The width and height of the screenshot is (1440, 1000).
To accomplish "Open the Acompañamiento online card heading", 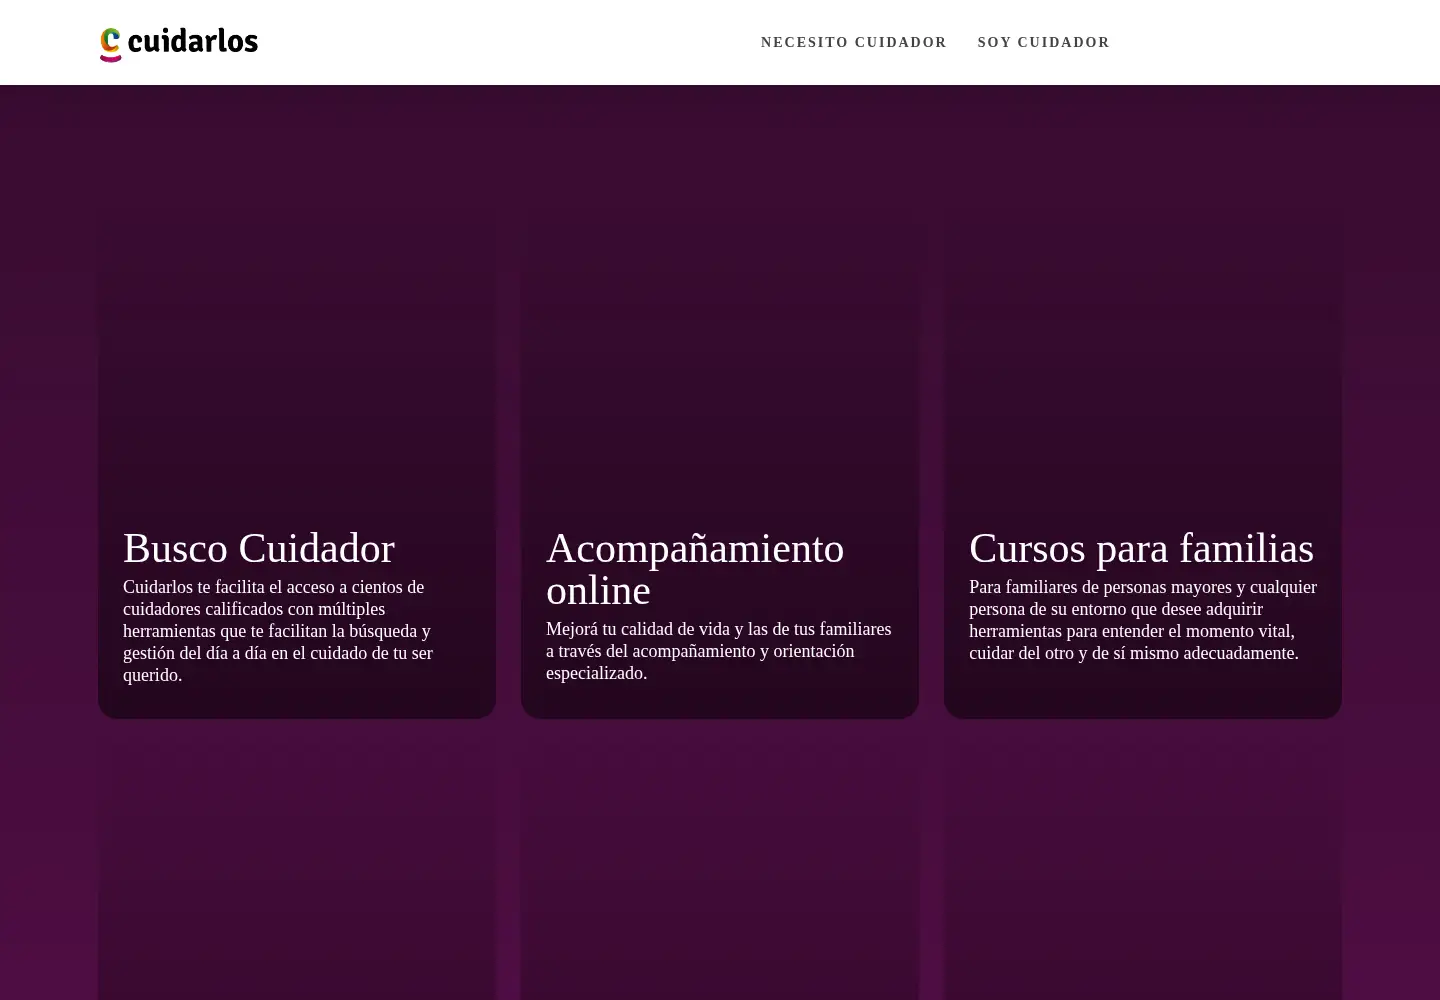I will (695, 569).
